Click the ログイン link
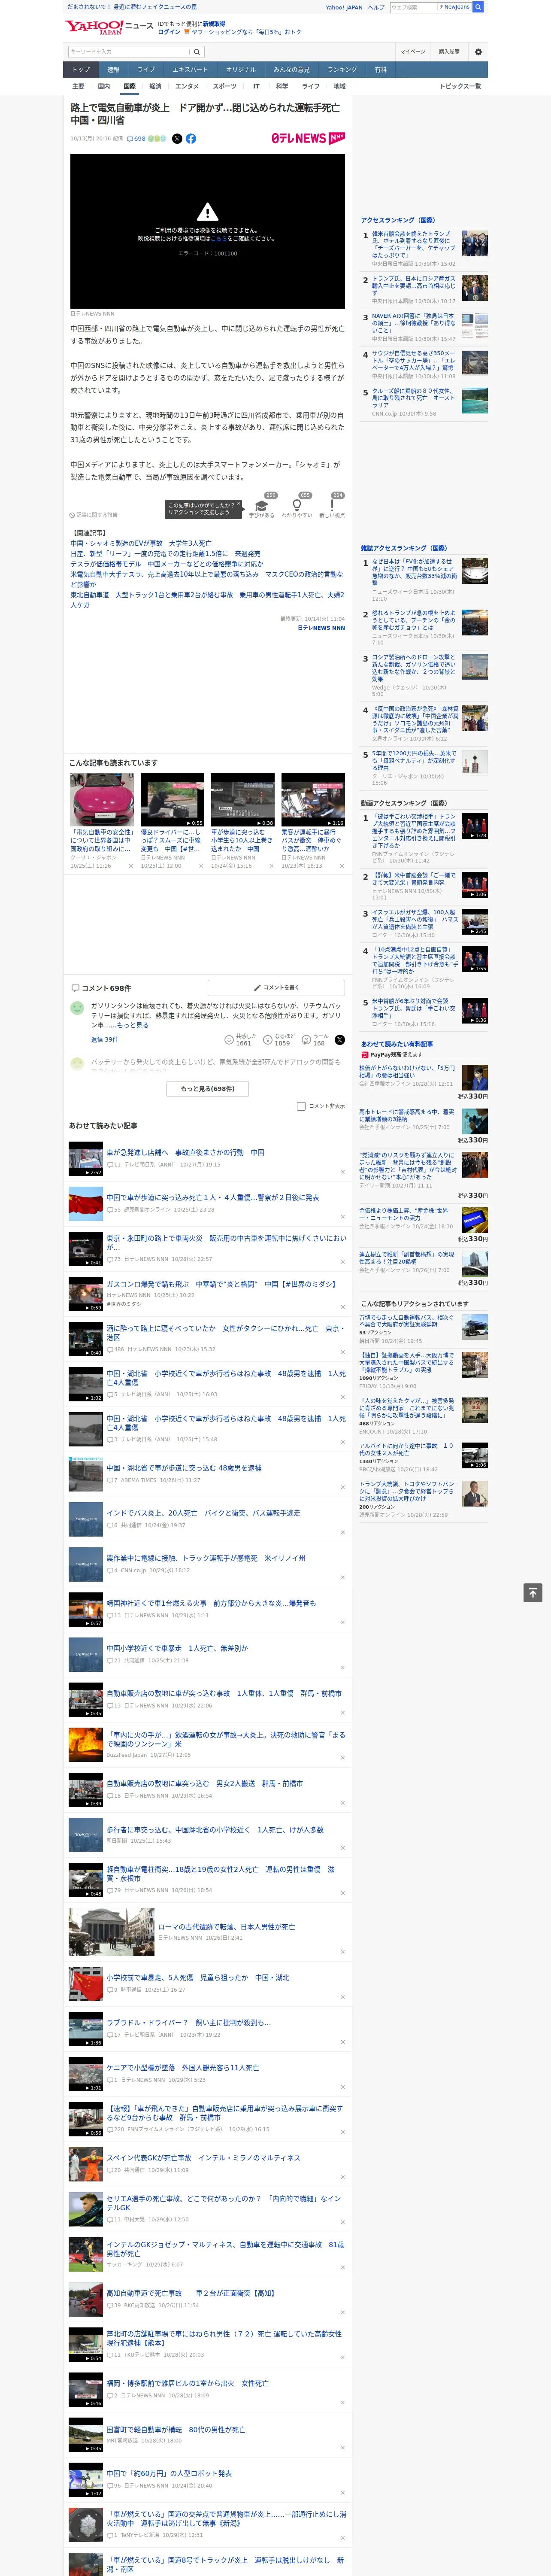 (169, 32)
